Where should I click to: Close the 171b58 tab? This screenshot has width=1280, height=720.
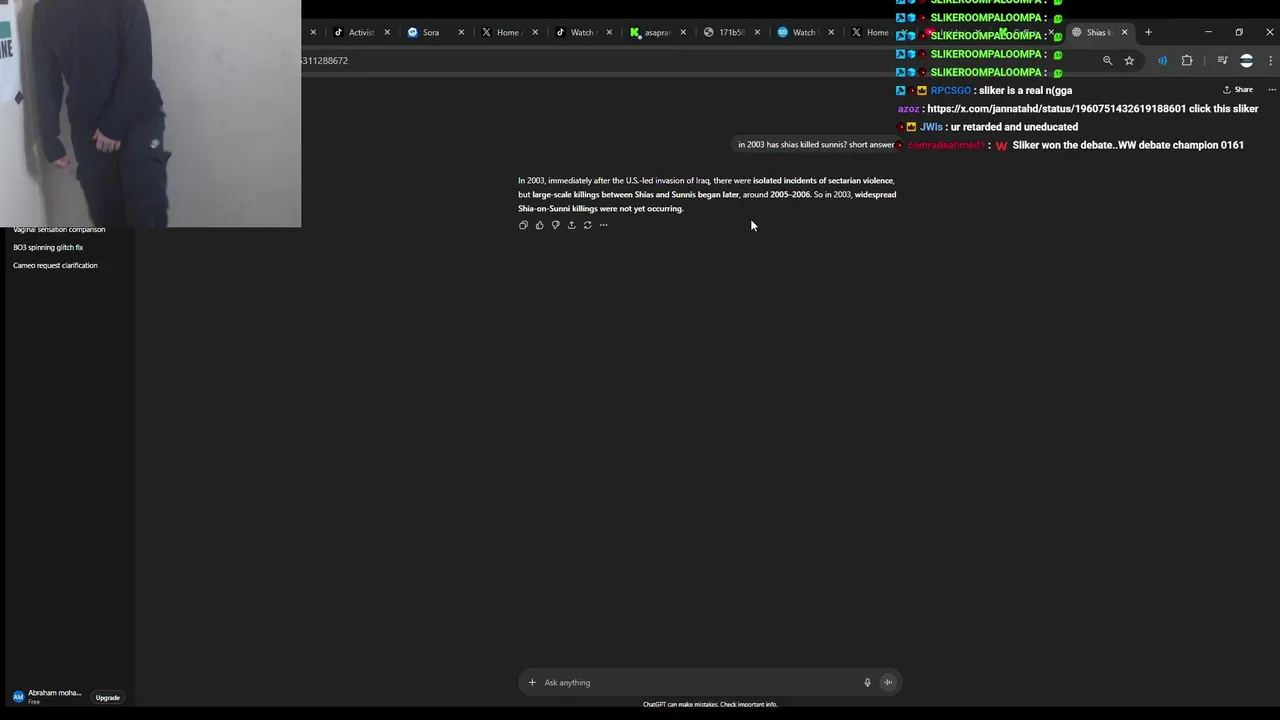click(x=757, y=32)
